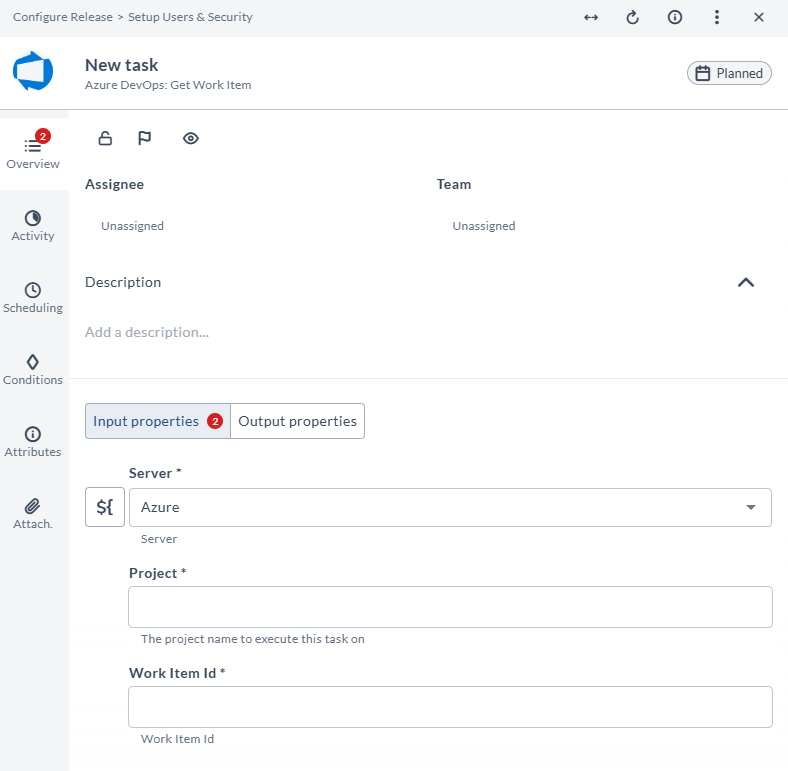
Task: Click the red badge on Input properties
Action: pos(215,421)
